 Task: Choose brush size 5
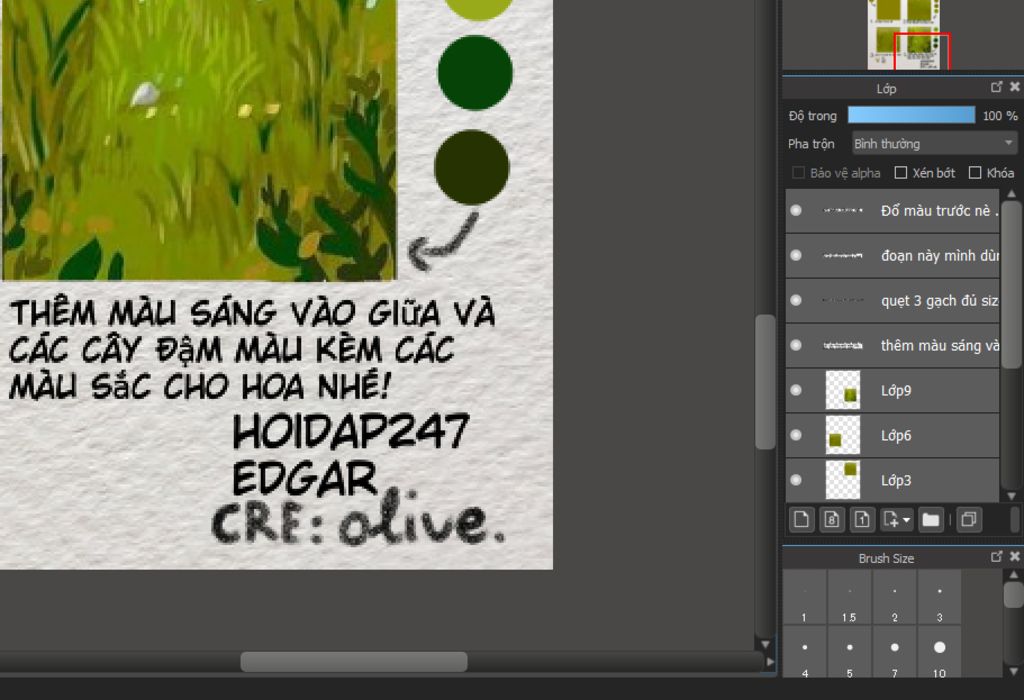tap(849, 652)
